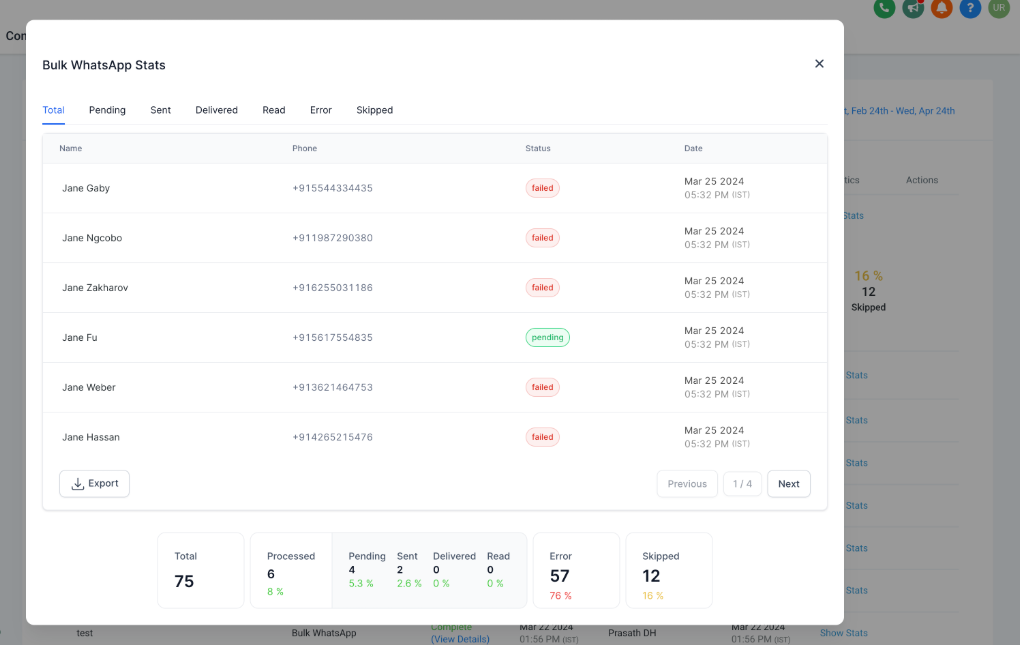The height and width of the screenshot is (645, 1020).
Task: Switch to the Sent tab
Action: click(x=161, y=110)
